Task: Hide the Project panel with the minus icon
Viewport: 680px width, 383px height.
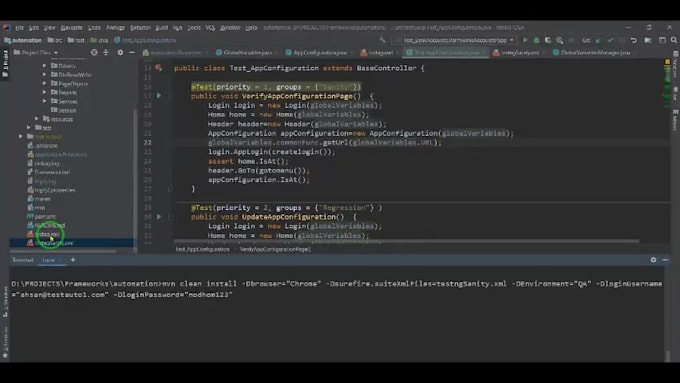Action: (132, 52)
